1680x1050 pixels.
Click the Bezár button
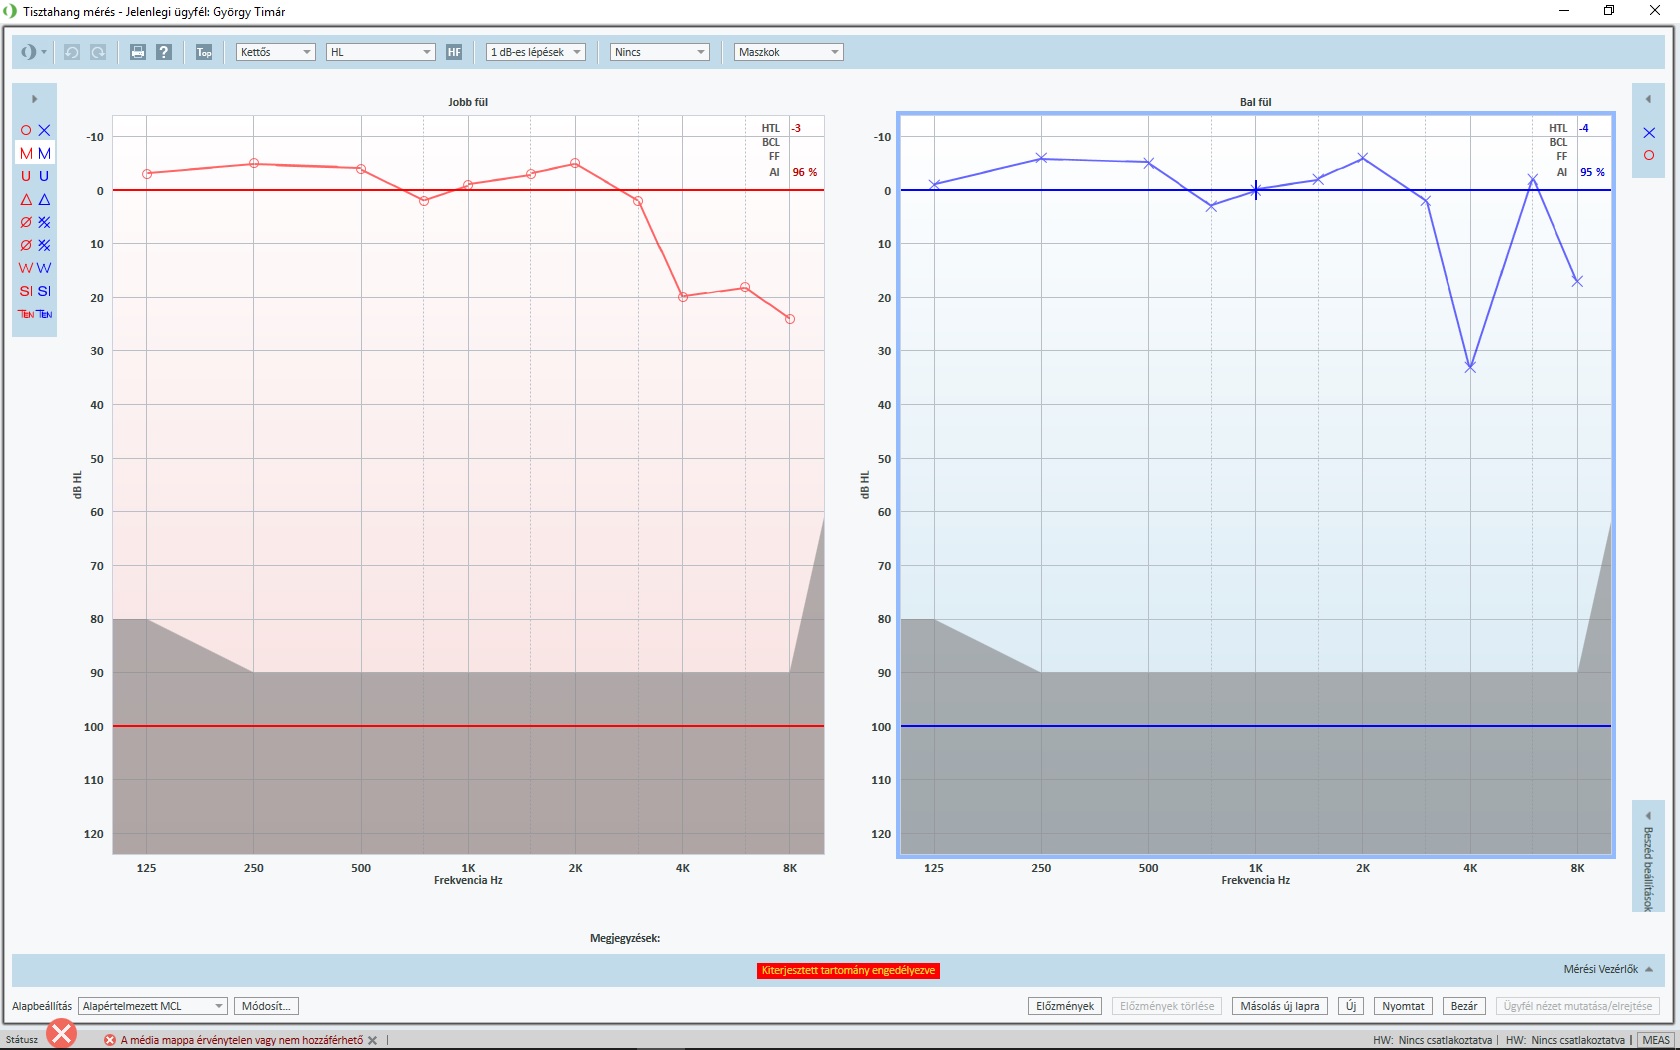1464,1006
